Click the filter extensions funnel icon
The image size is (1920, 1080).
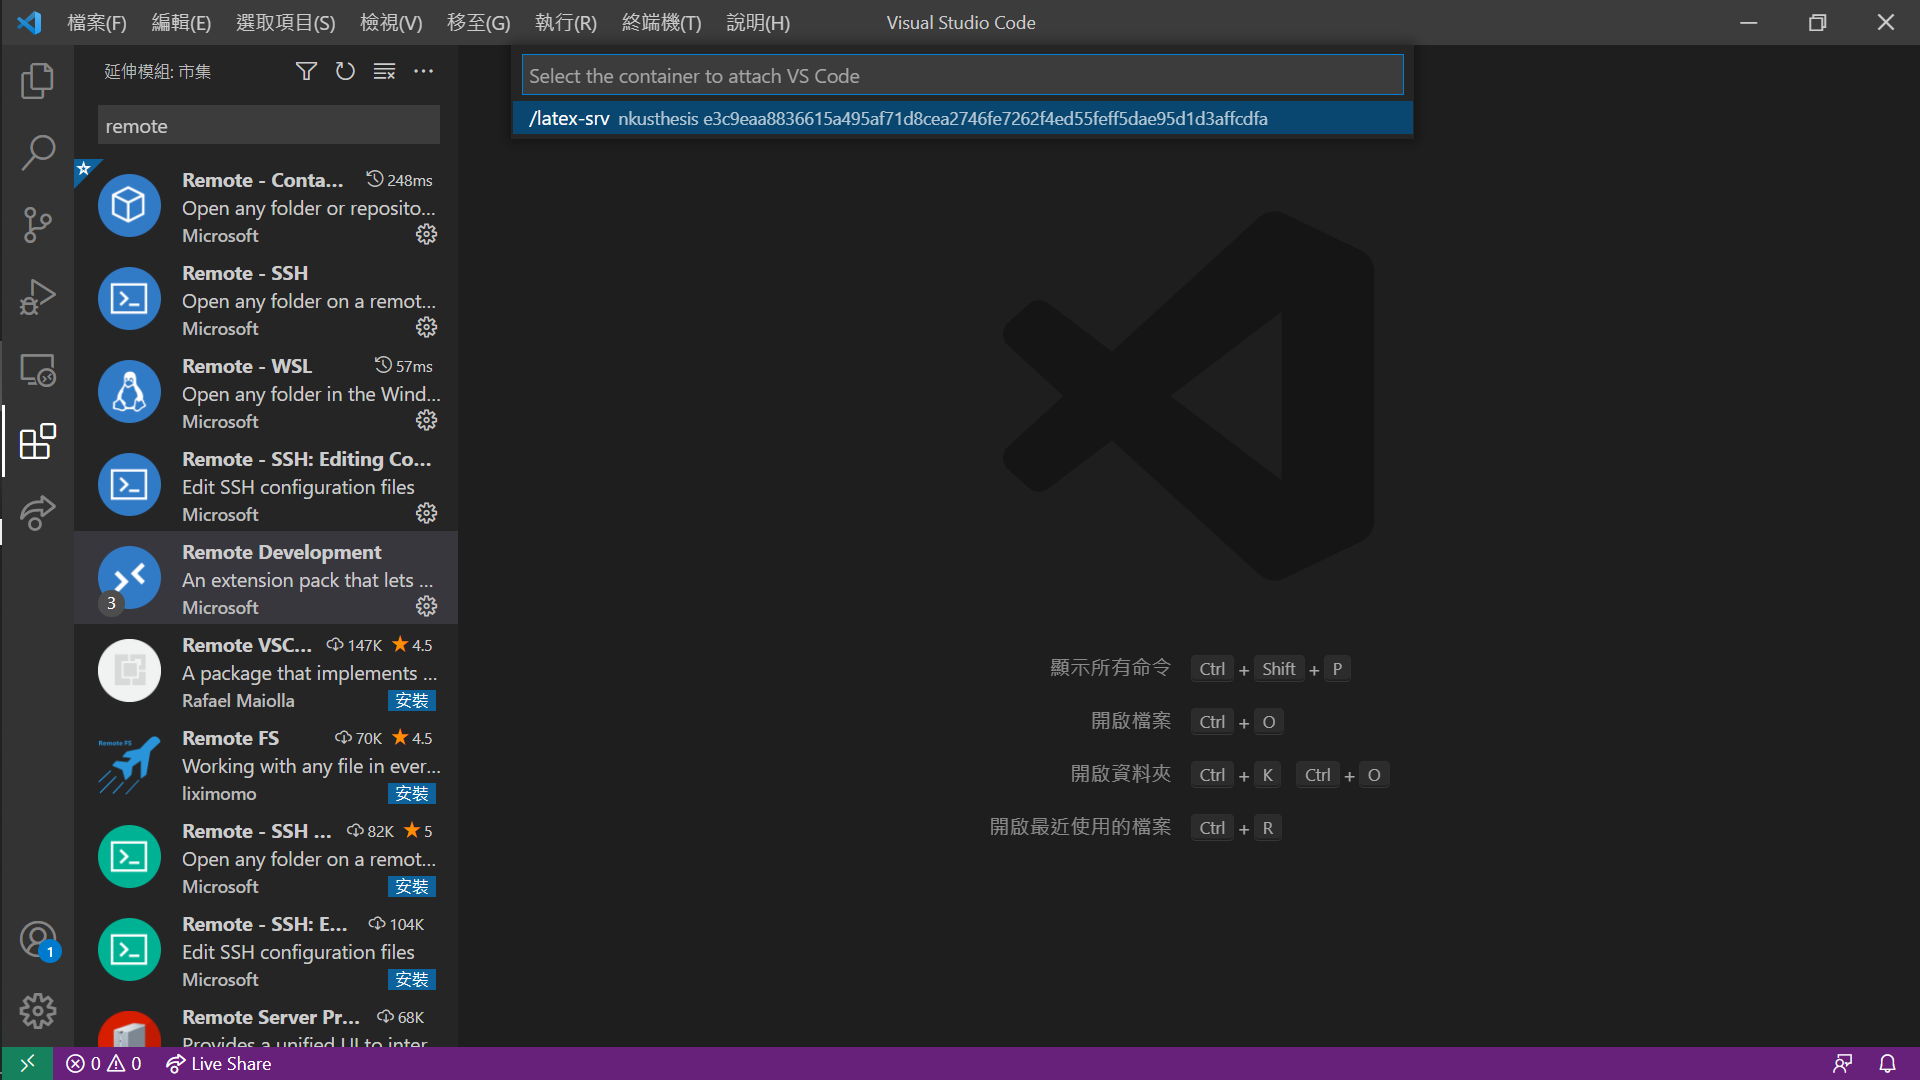tap(306, 71)
